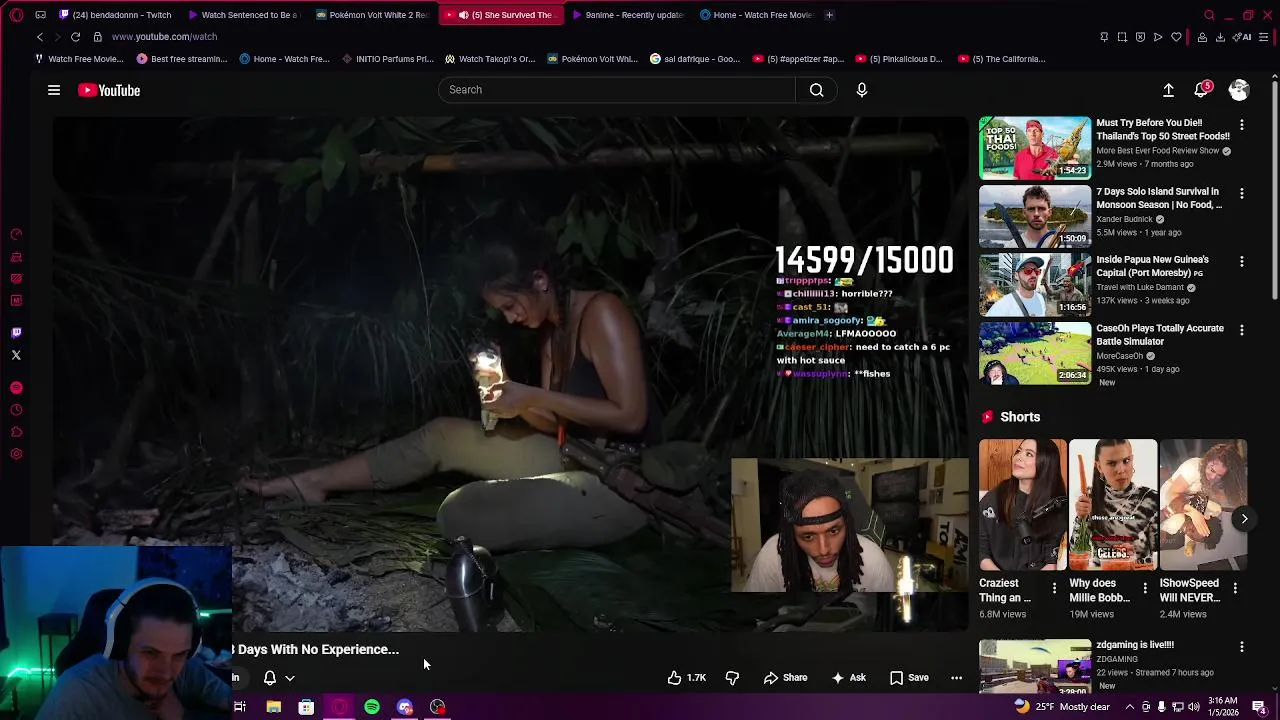Open options for Craziest Thing short
The image size is (1280, 720).
tap(1054, 588)
